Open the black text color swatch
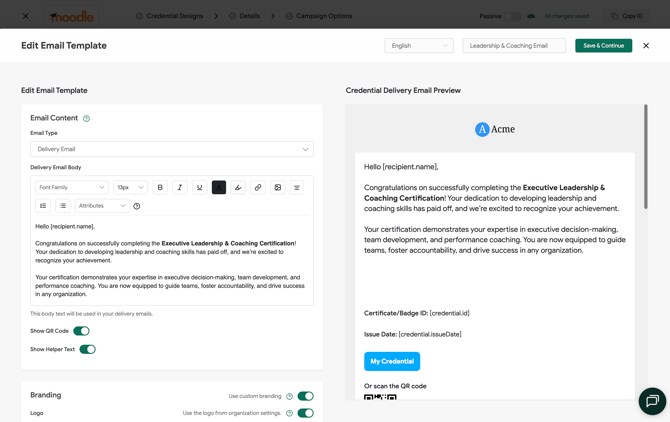This screenshot has height=422, width=670. click(x=219, y=188)
